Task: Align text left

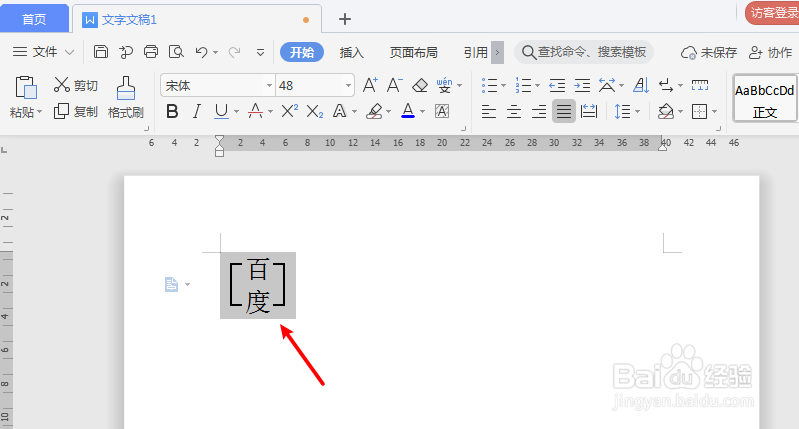Action: pos(489,111)
